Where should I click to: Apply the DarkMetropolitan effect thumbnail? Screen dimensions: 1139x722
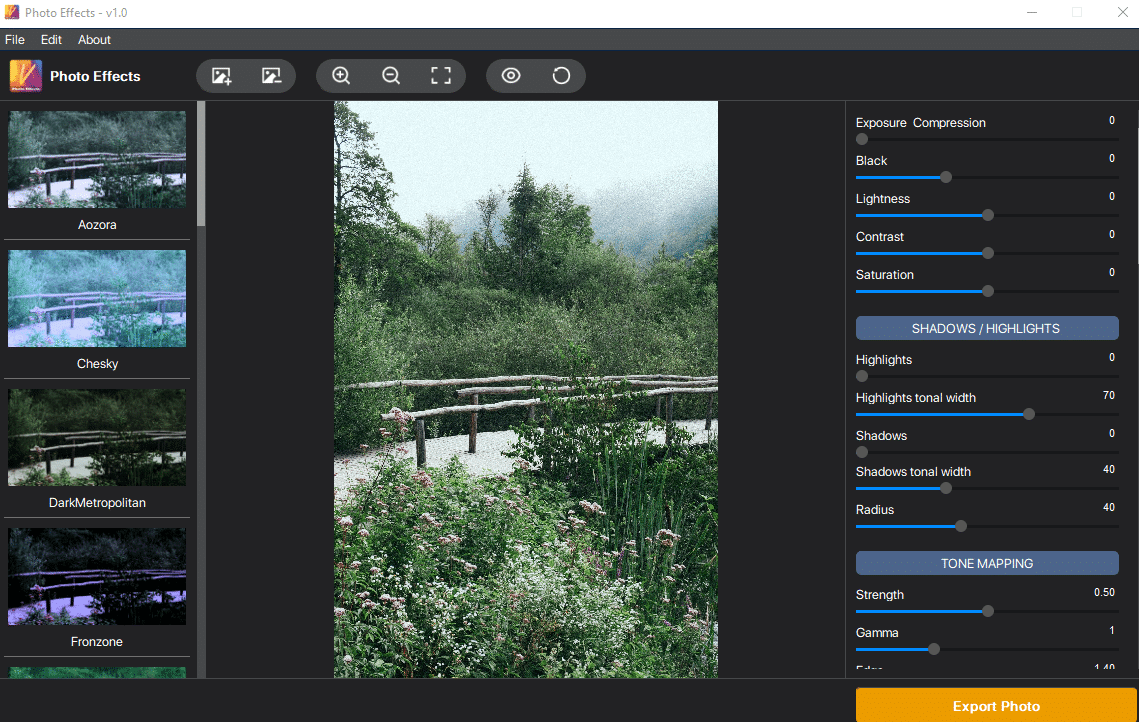pyautogui.click(x=97, y=437)
